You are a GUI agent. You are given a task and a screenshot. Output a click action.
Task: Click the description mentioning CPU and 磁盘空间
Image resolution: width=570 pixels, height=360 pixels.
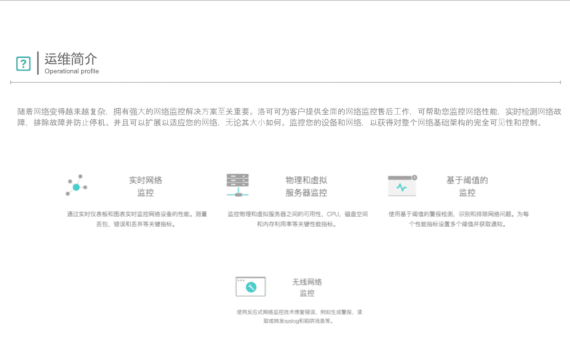(298, 219)
